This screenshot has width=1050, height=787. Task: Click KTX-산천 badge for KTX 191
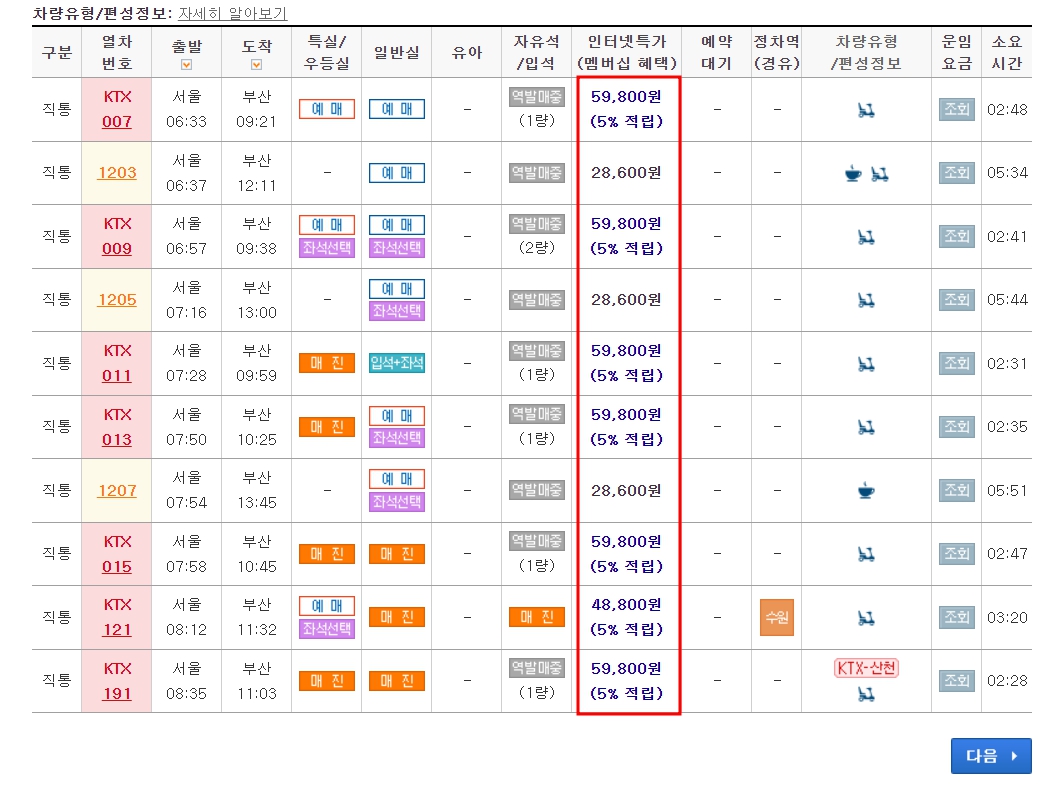[866, 668]
